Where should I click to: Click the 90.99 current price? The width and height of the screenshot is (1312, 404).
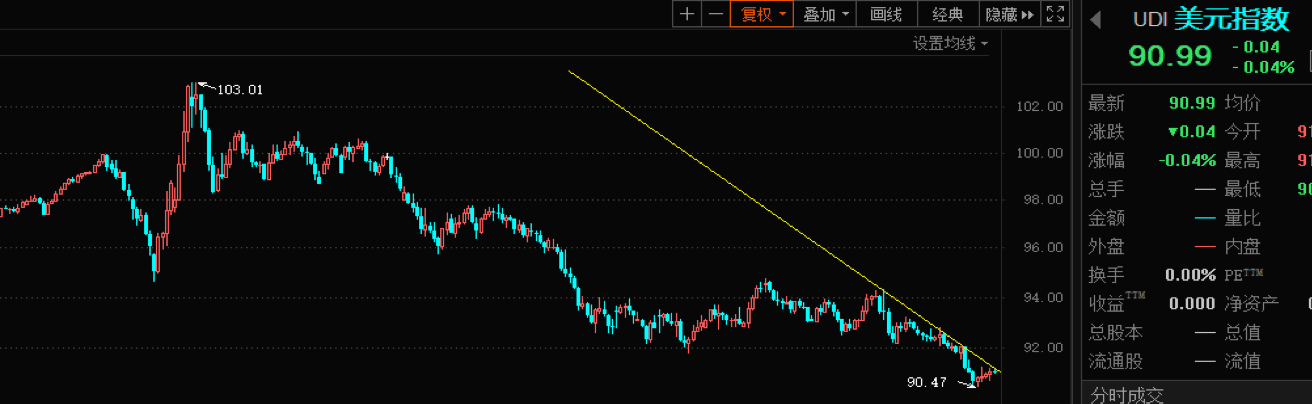1170,56
